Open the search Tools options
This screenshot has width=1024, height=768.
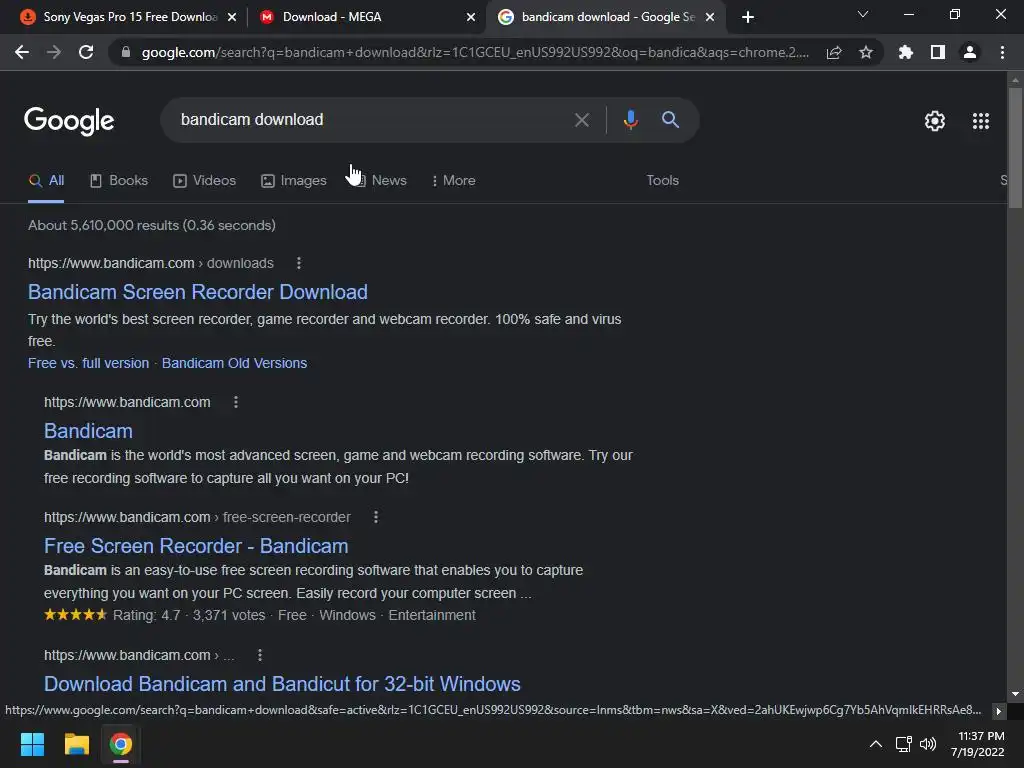662,180
